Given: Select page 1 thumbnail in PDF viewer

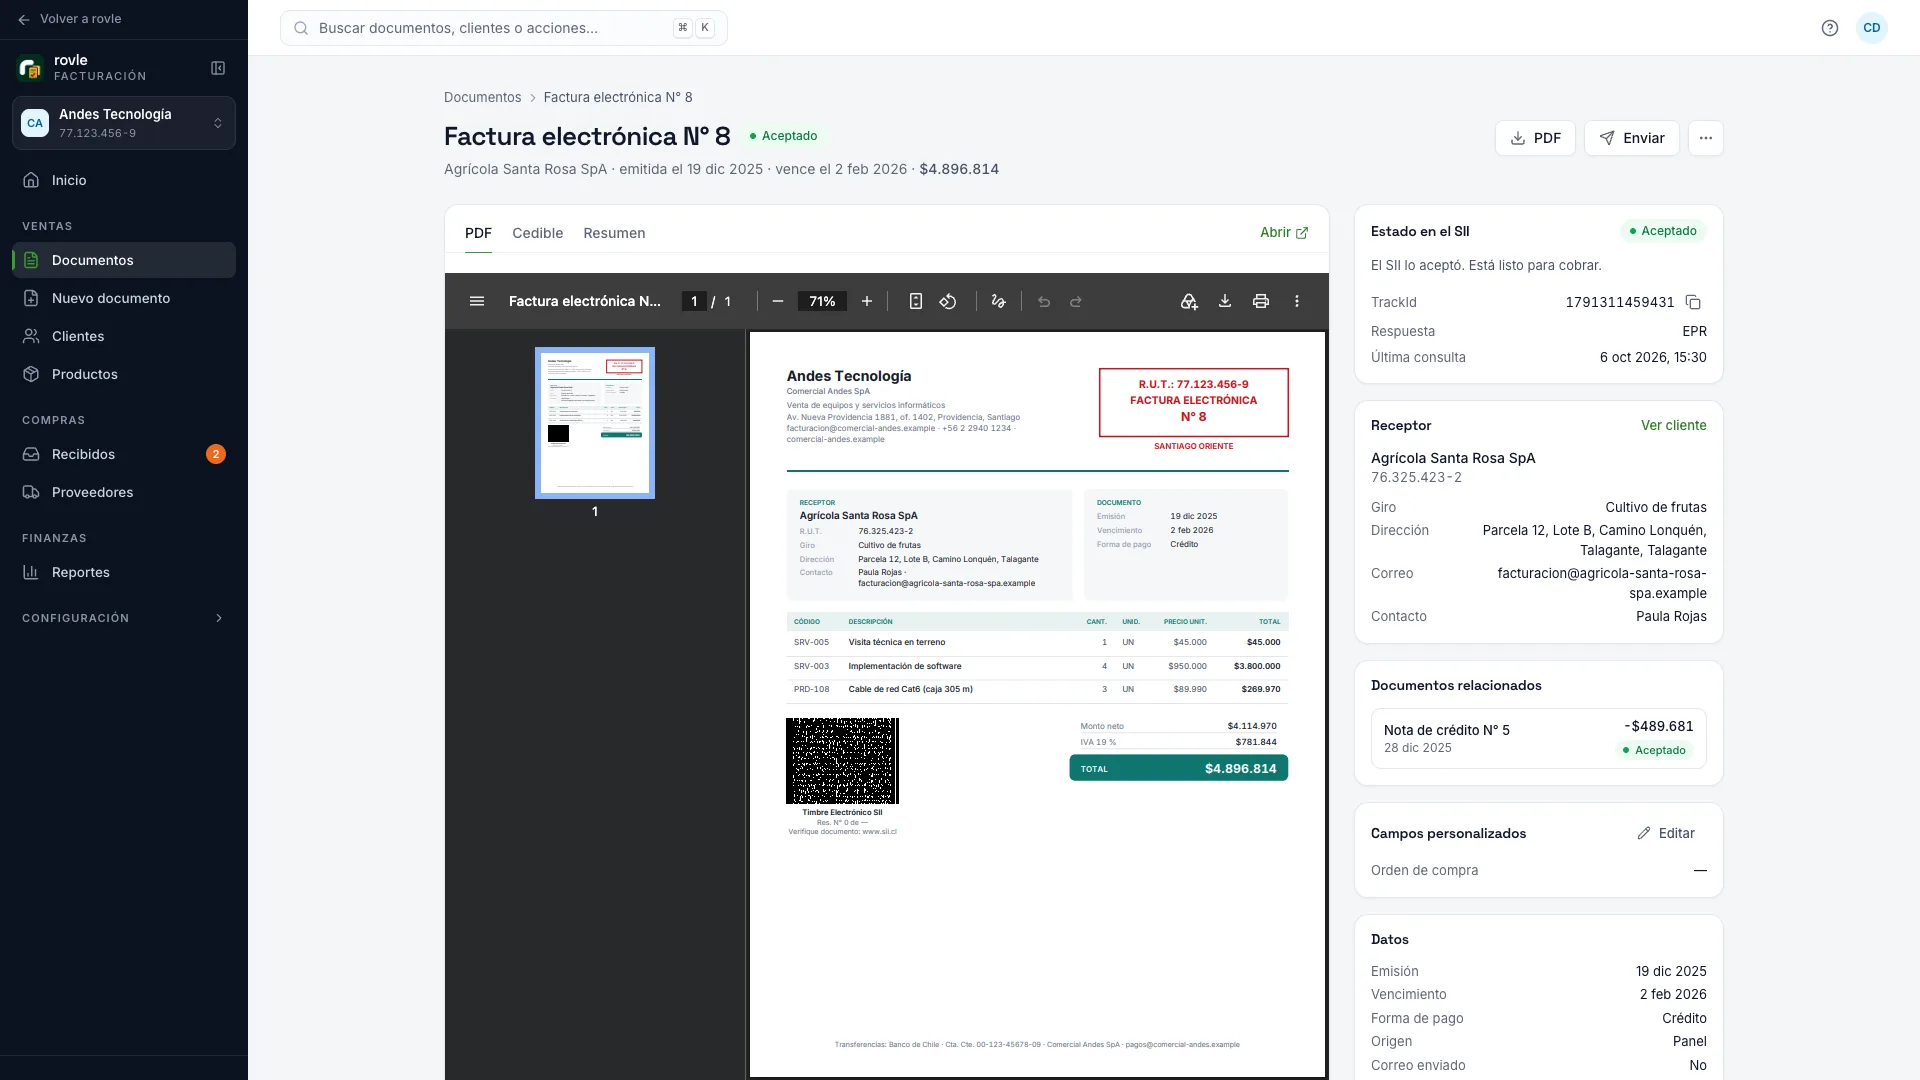Looking at the screenshot, I should click(595, 423).
